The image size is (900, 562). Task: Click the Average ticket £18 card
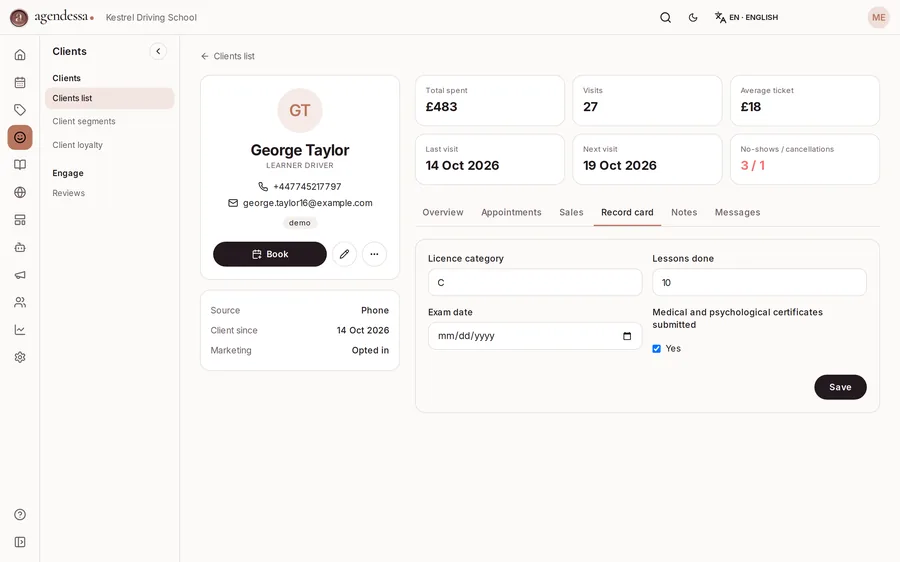pos(804,100)
